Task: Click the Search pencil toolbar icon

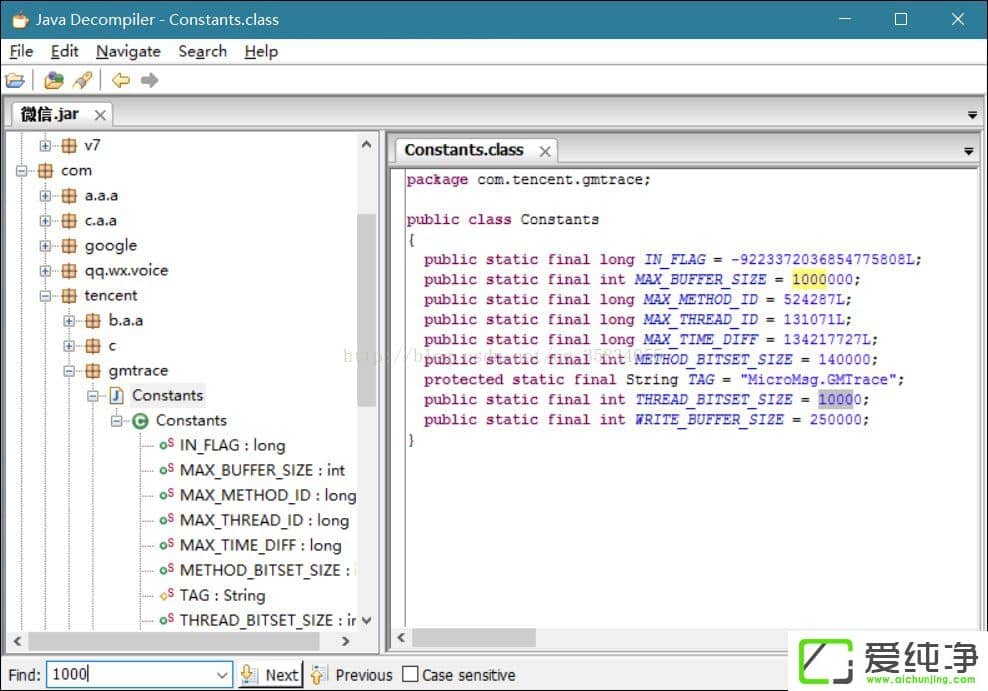Action: click(x=83, y=81)
